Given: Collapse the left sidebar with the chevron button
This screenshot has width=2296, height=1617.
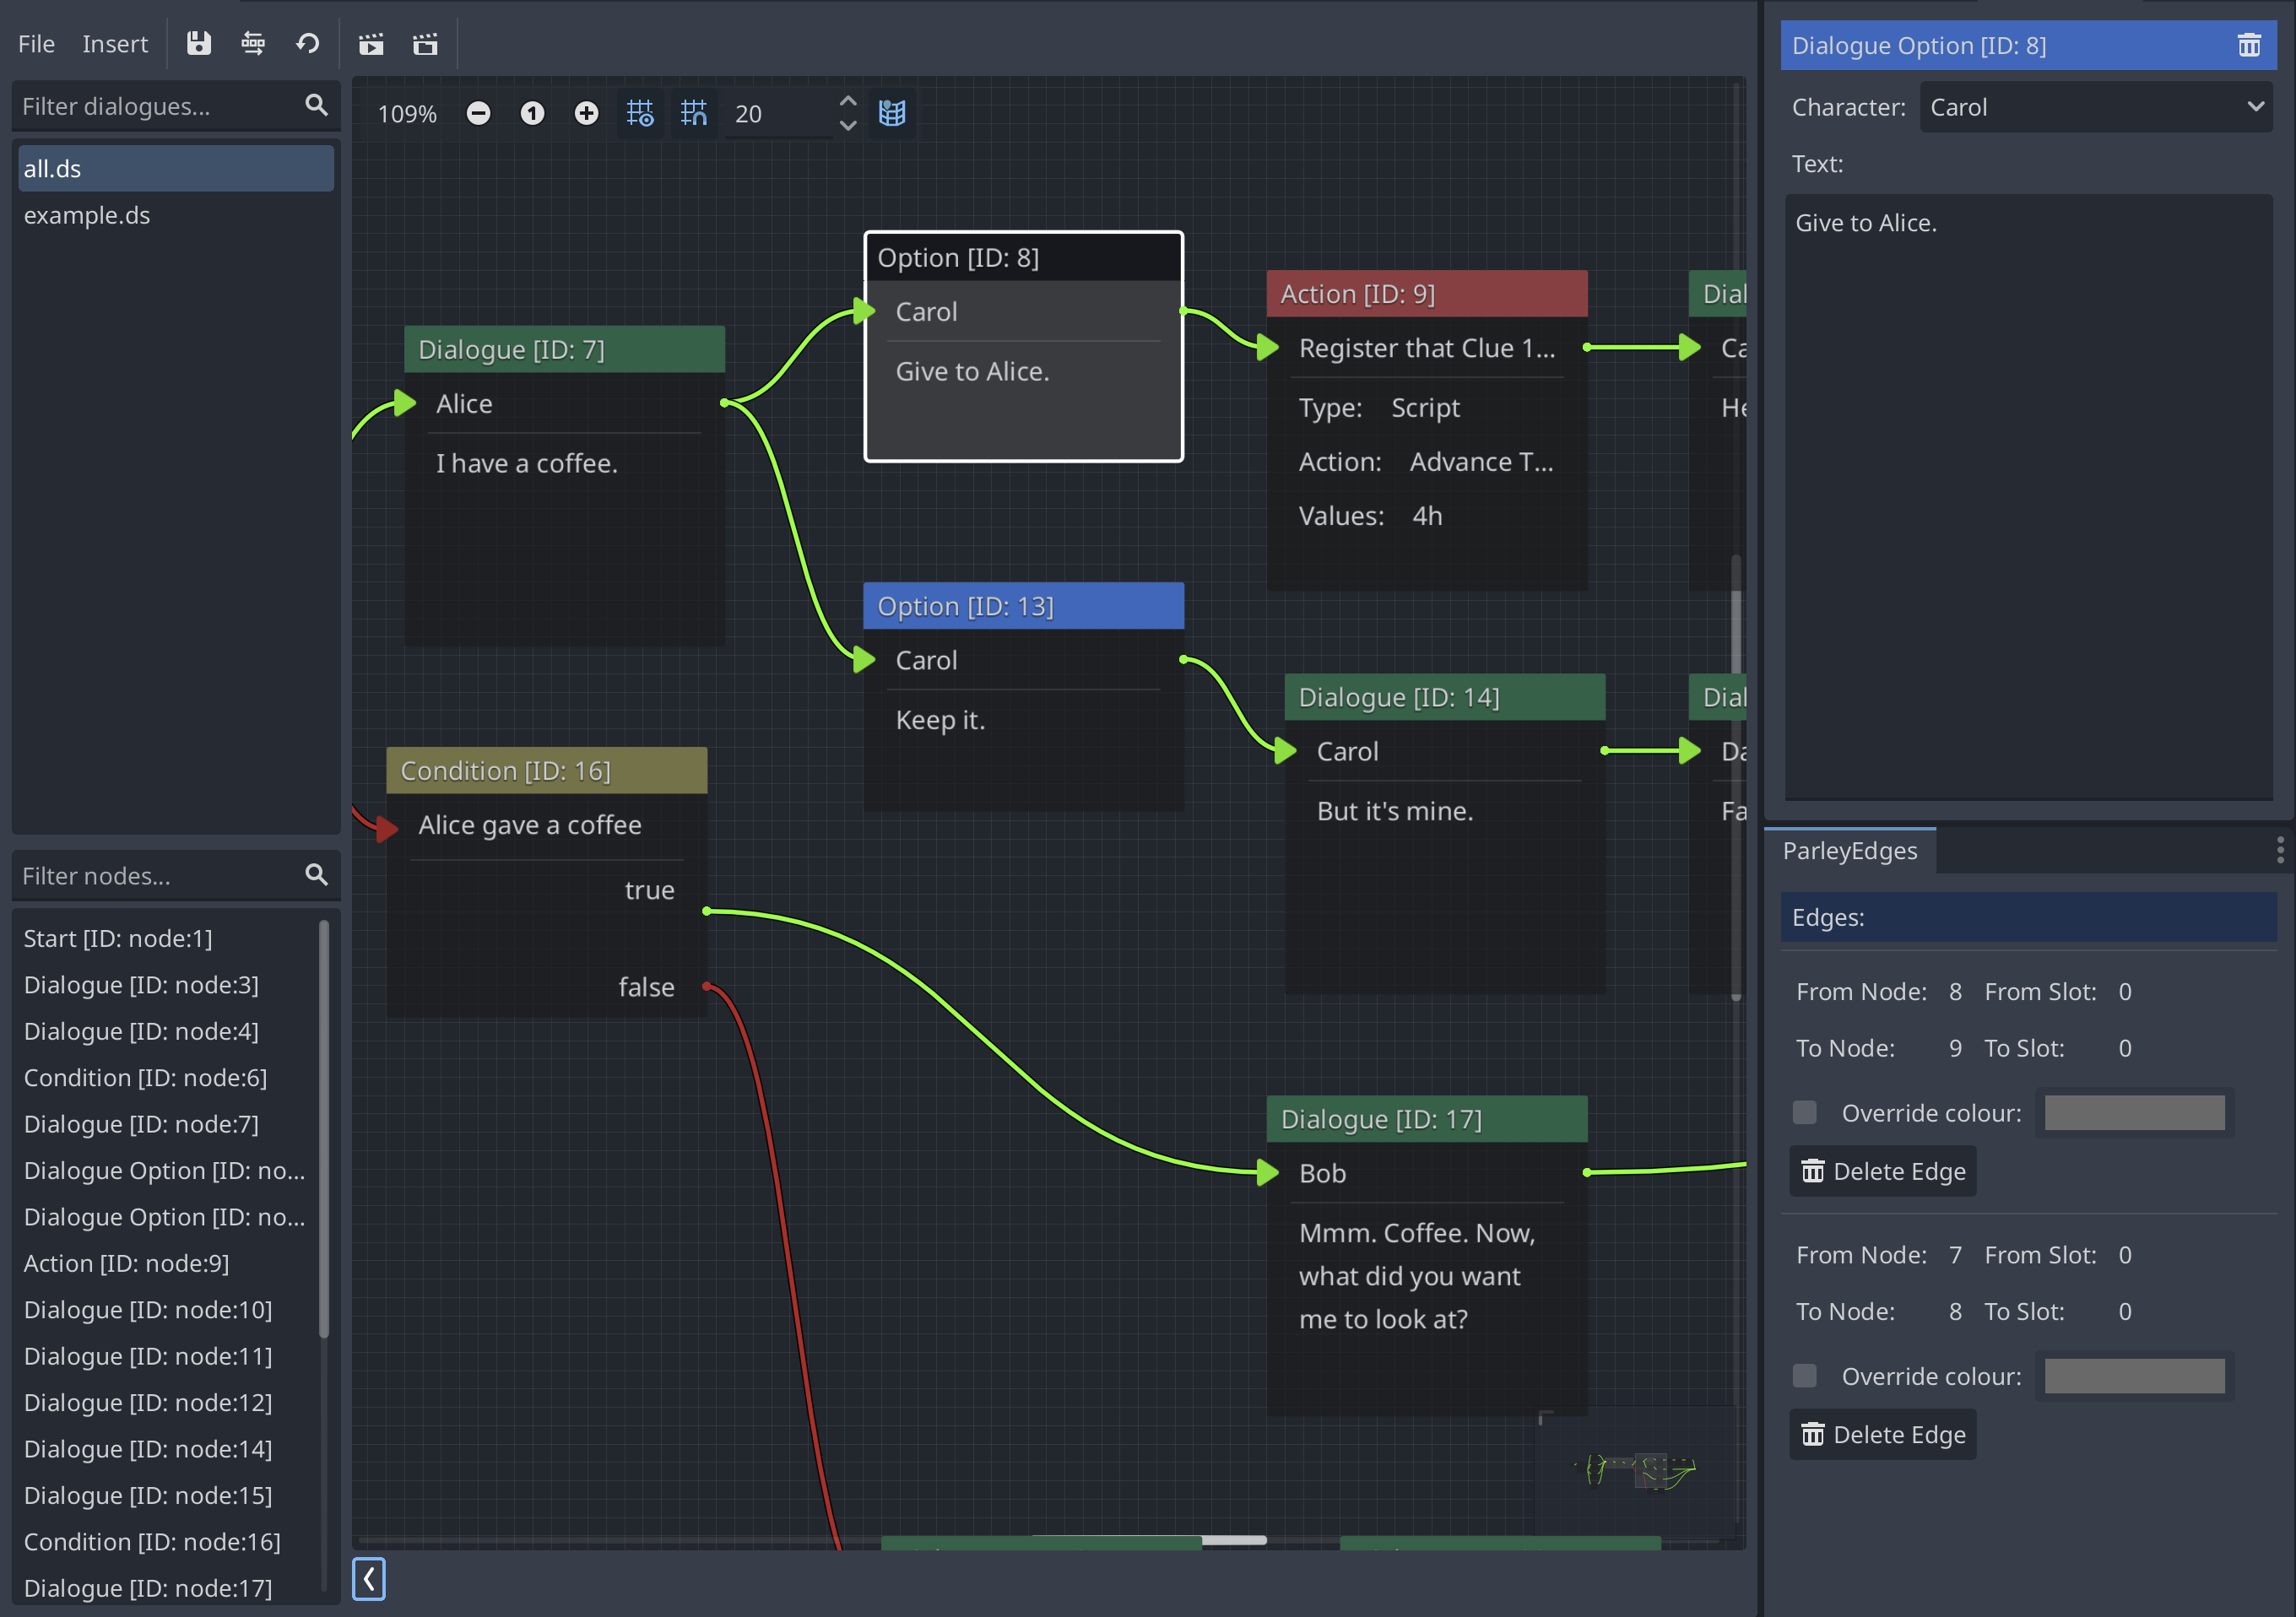Looking at the screenshot, I should click(368, 1580).
